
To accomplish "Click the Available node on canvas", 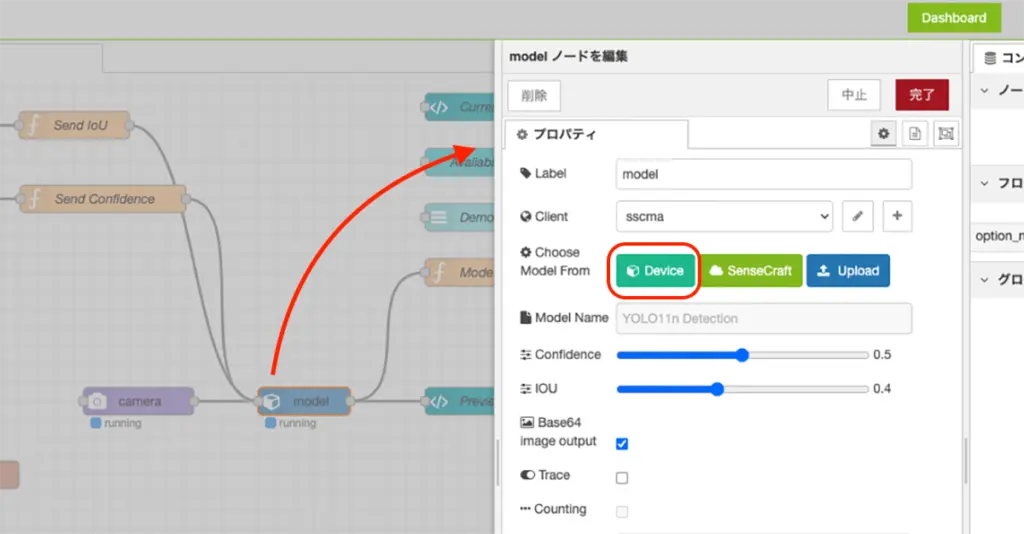I will click(460, 162).
